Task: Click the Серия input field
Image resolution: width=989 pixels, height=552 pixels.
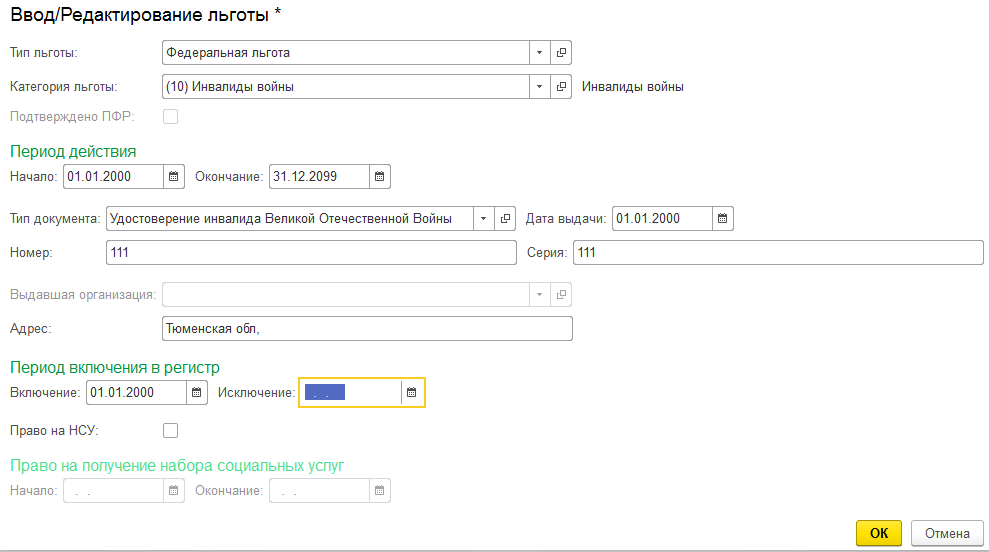Action: tap(777, 253)
